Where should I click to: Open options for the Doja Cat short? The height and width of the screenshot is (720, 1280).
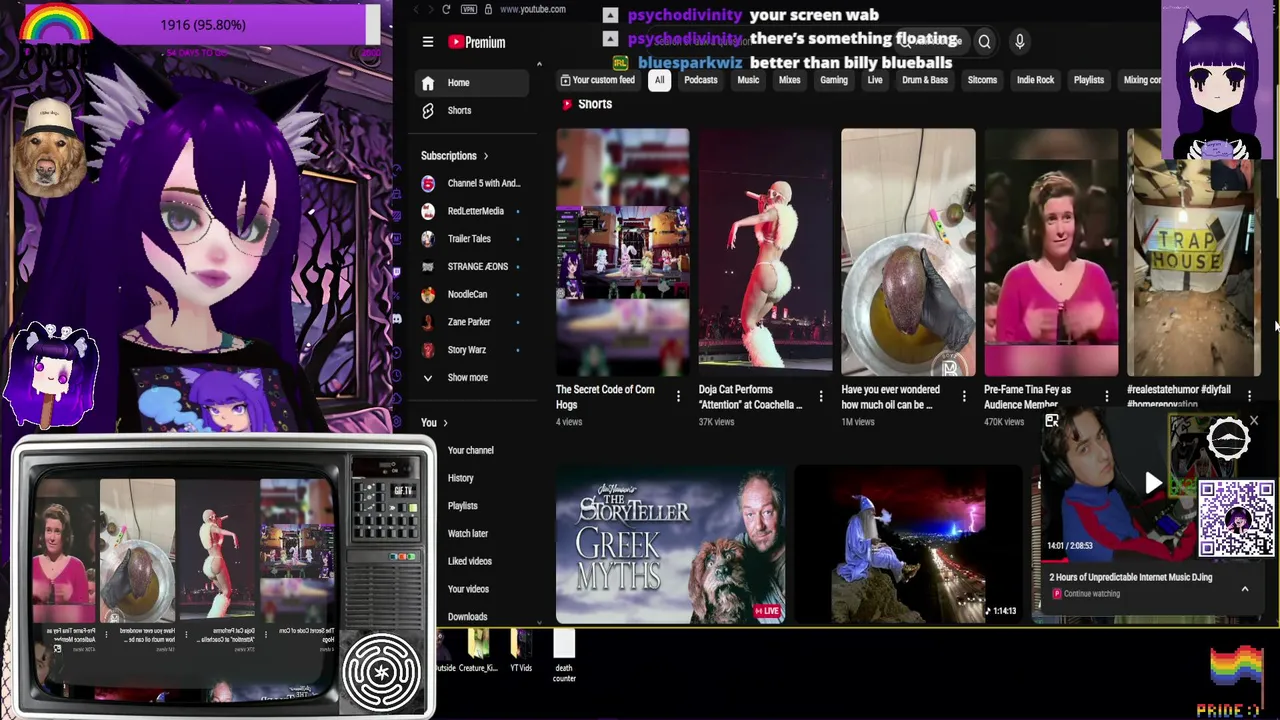(x=821, y=397)
